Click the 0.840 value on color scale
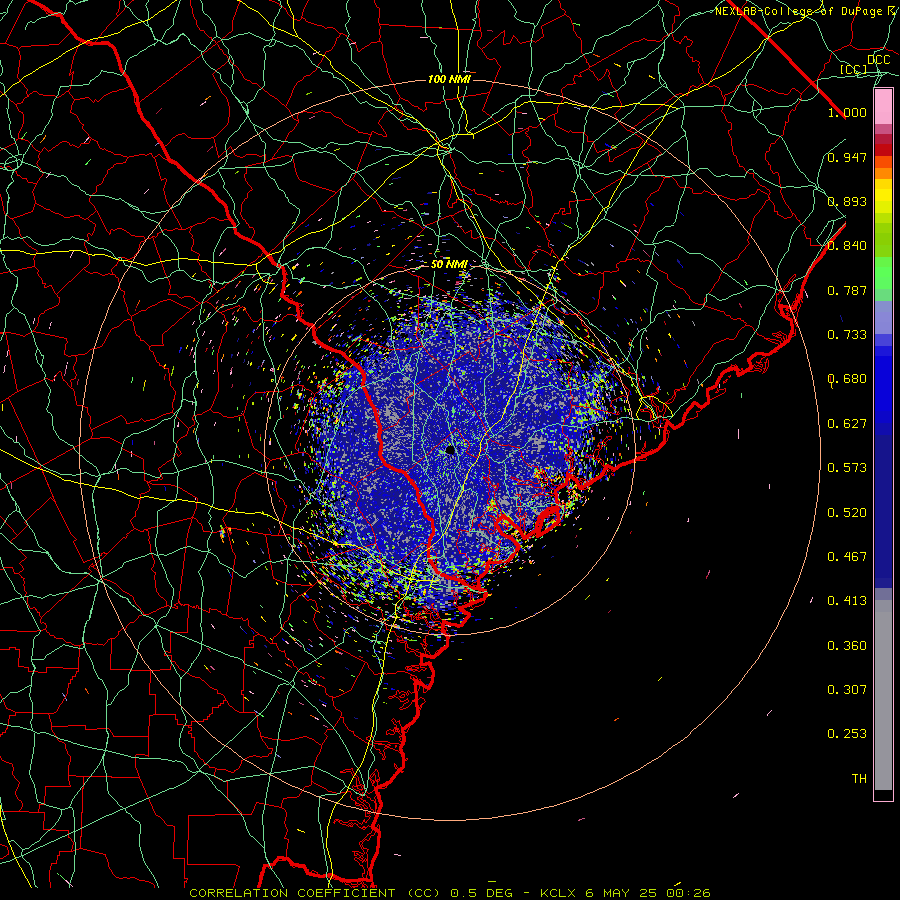Viewport: 900px width, 900px height. click(847, 246)
